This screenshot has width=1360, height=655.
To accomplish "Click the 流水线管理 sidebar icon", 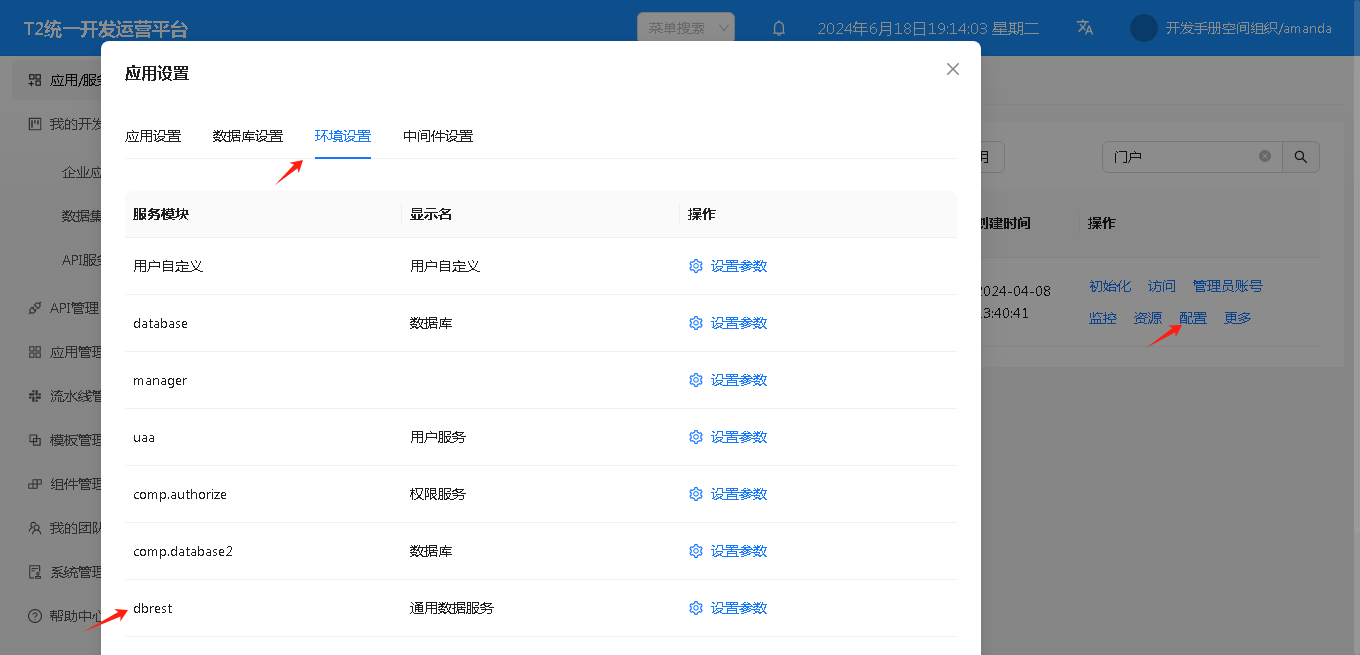I will click(35, 396).
